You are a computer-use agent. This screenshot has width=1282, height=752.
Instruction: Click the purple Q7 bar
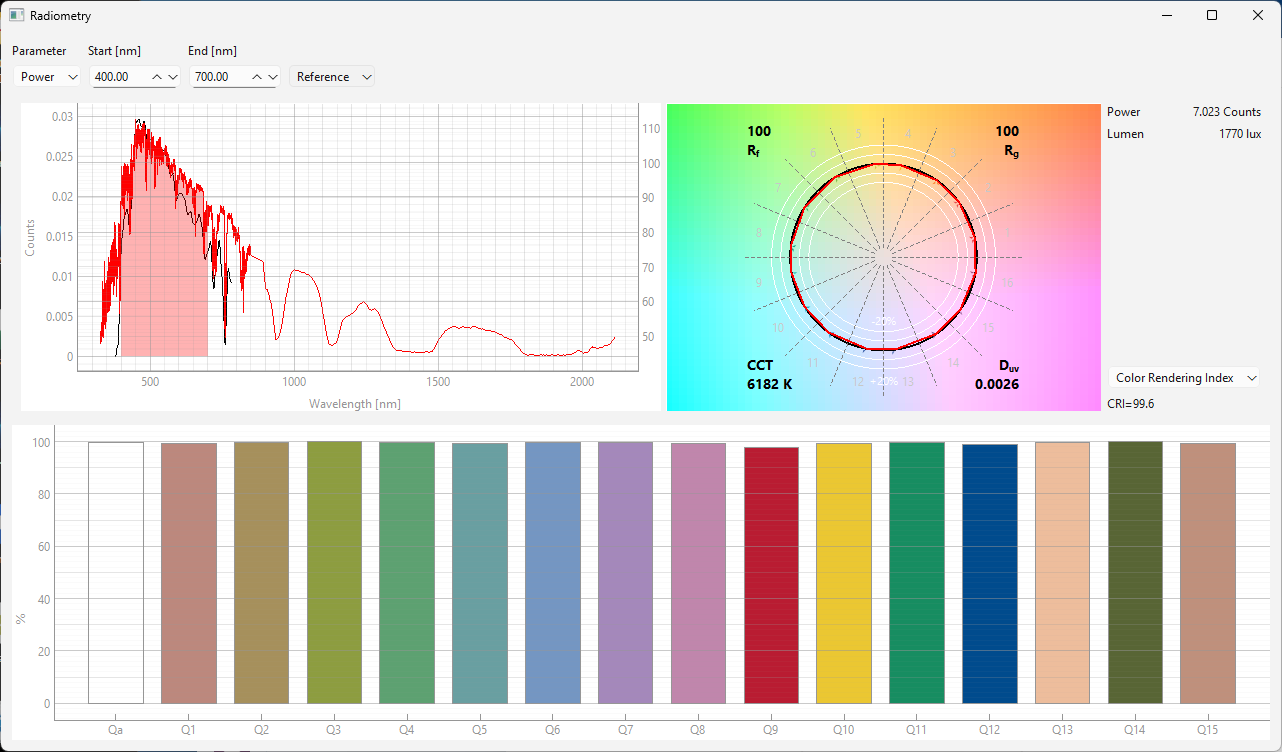[x=625, y=572]
